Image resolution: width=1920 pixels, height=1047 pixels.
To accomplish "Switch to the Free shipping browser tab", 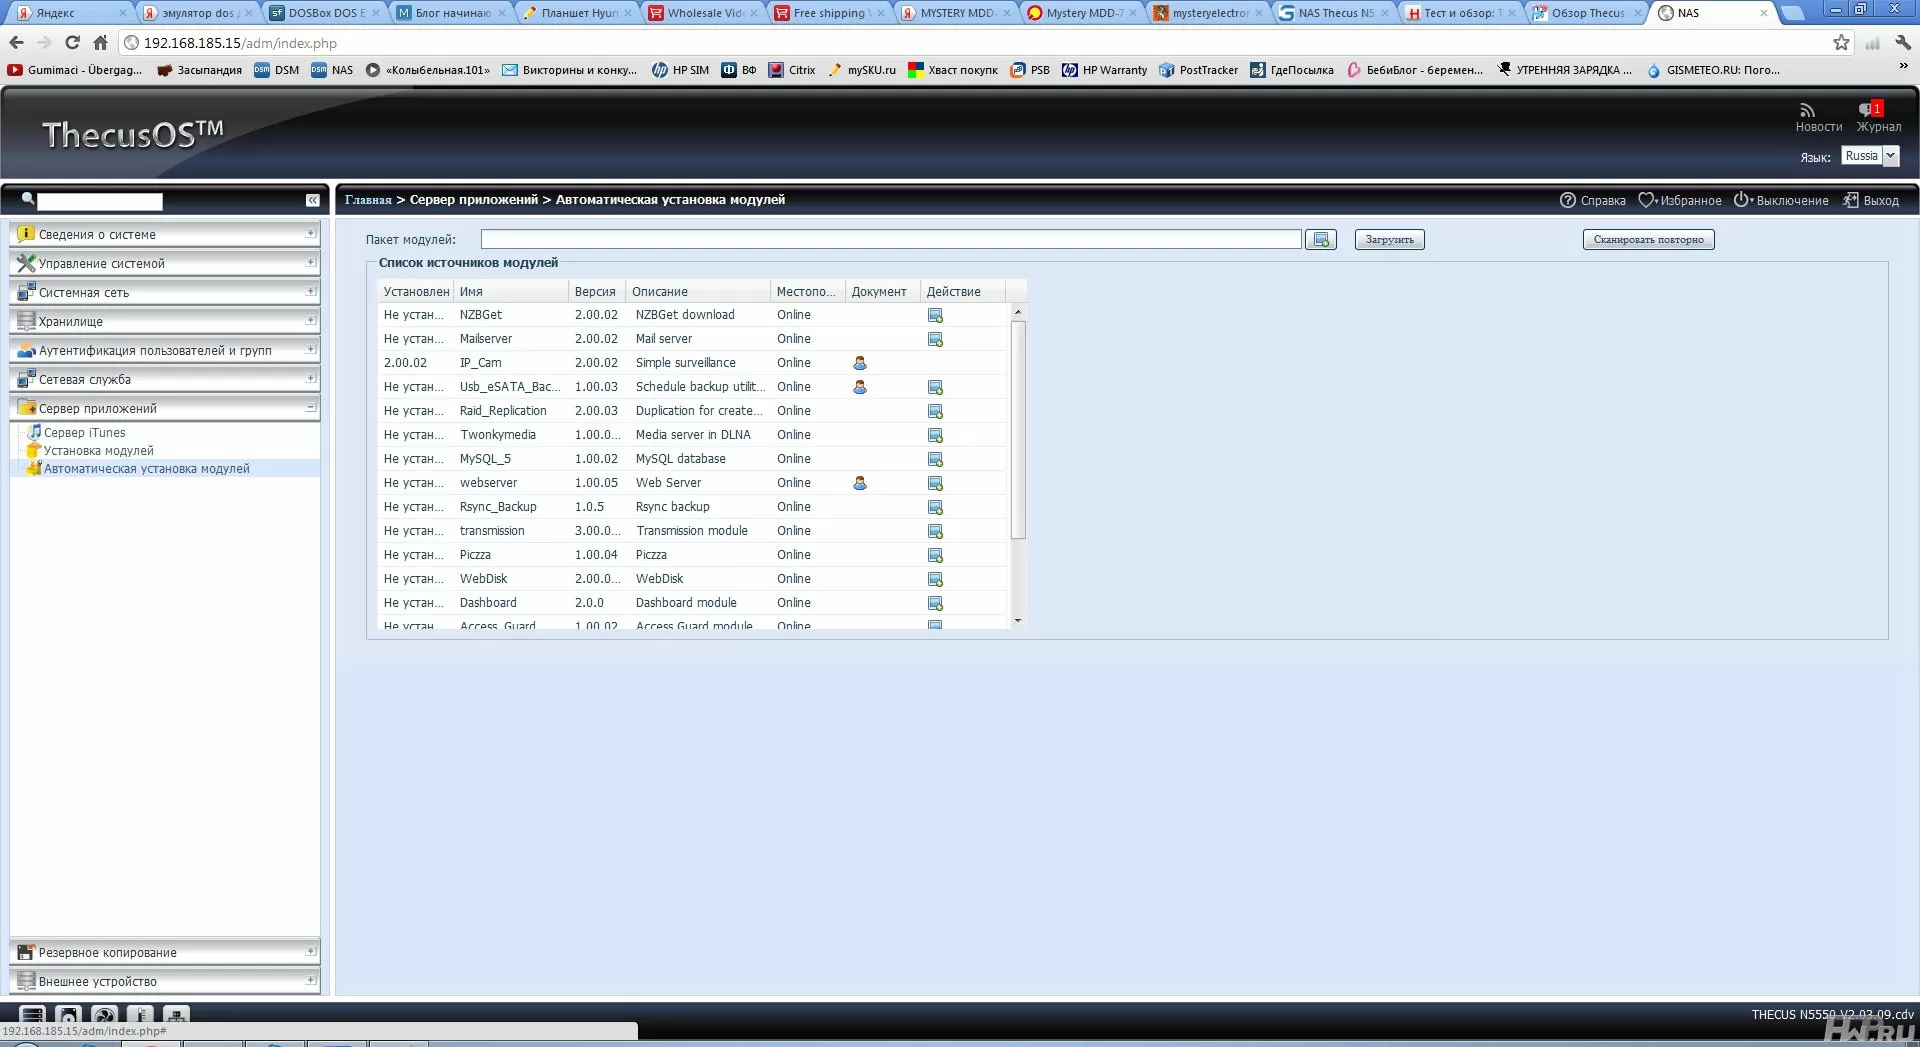I will (x=829, y=13).
